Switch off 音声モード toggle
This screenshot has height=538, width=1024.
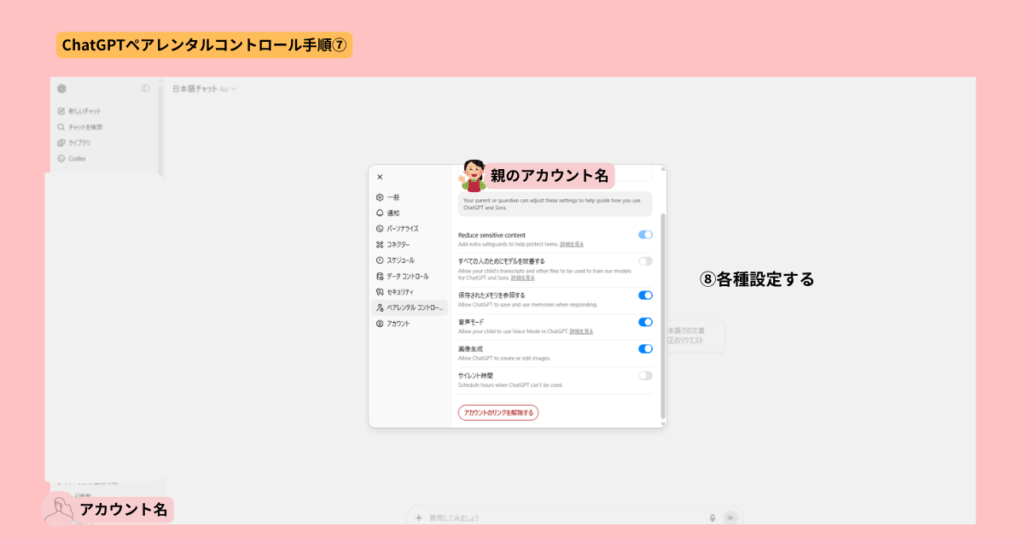pos(645,322)
